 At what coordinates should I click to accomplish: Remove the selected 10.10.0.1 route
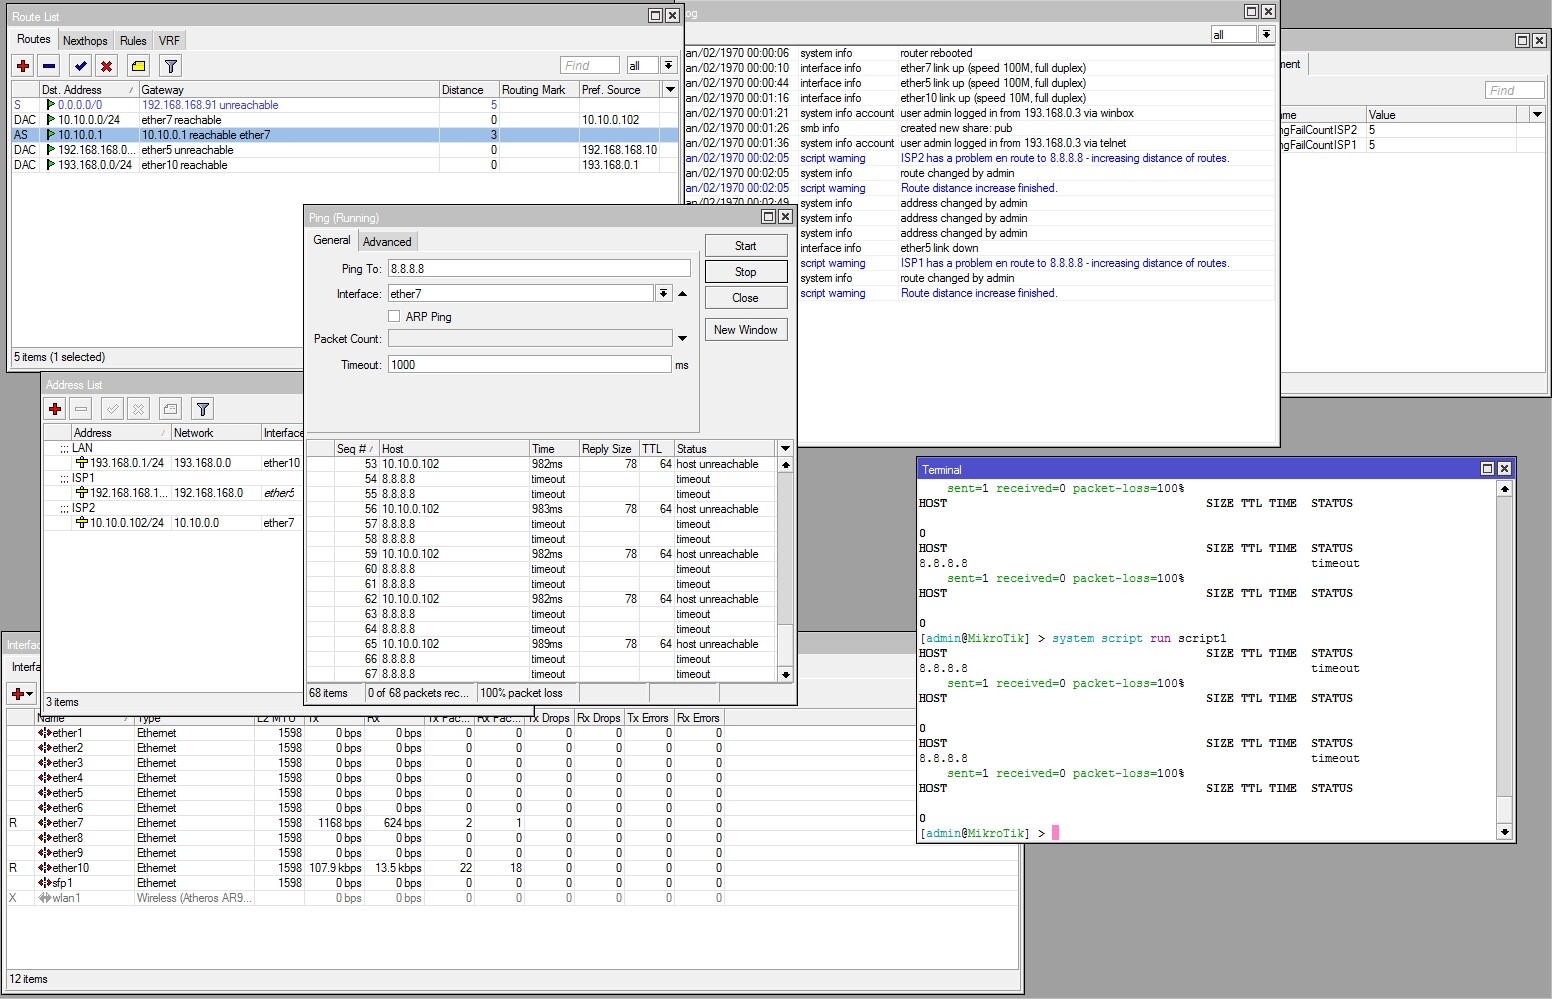[x=50, y=65]
